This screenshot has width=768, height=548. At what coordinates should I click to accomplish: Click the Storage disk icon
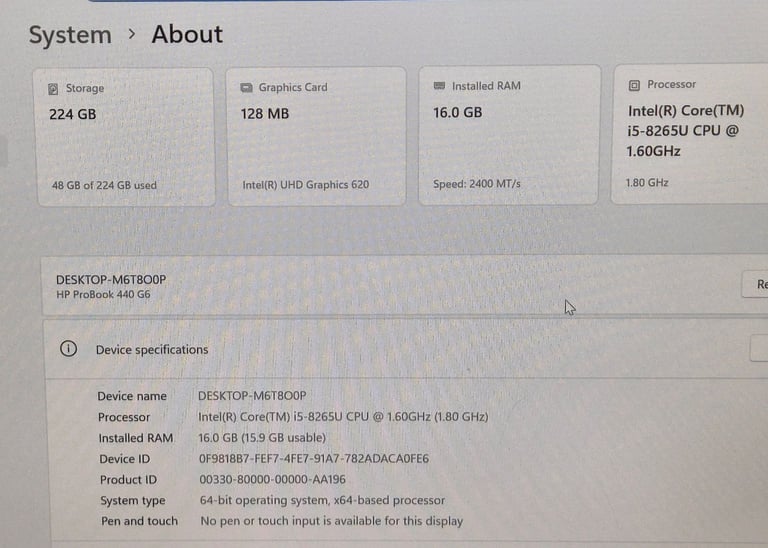coord(53,89)
